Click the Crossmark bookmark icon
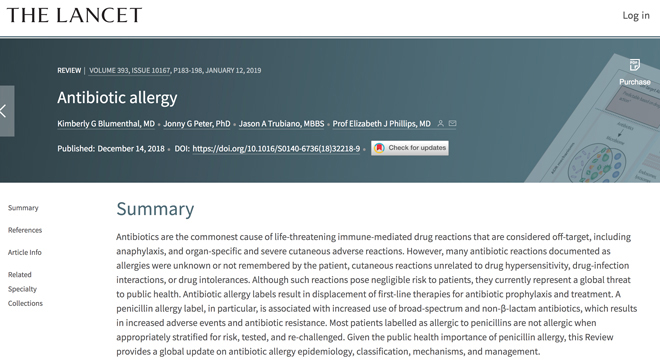The height and width of the screenshot is (363, 660). tap(379, 148)
